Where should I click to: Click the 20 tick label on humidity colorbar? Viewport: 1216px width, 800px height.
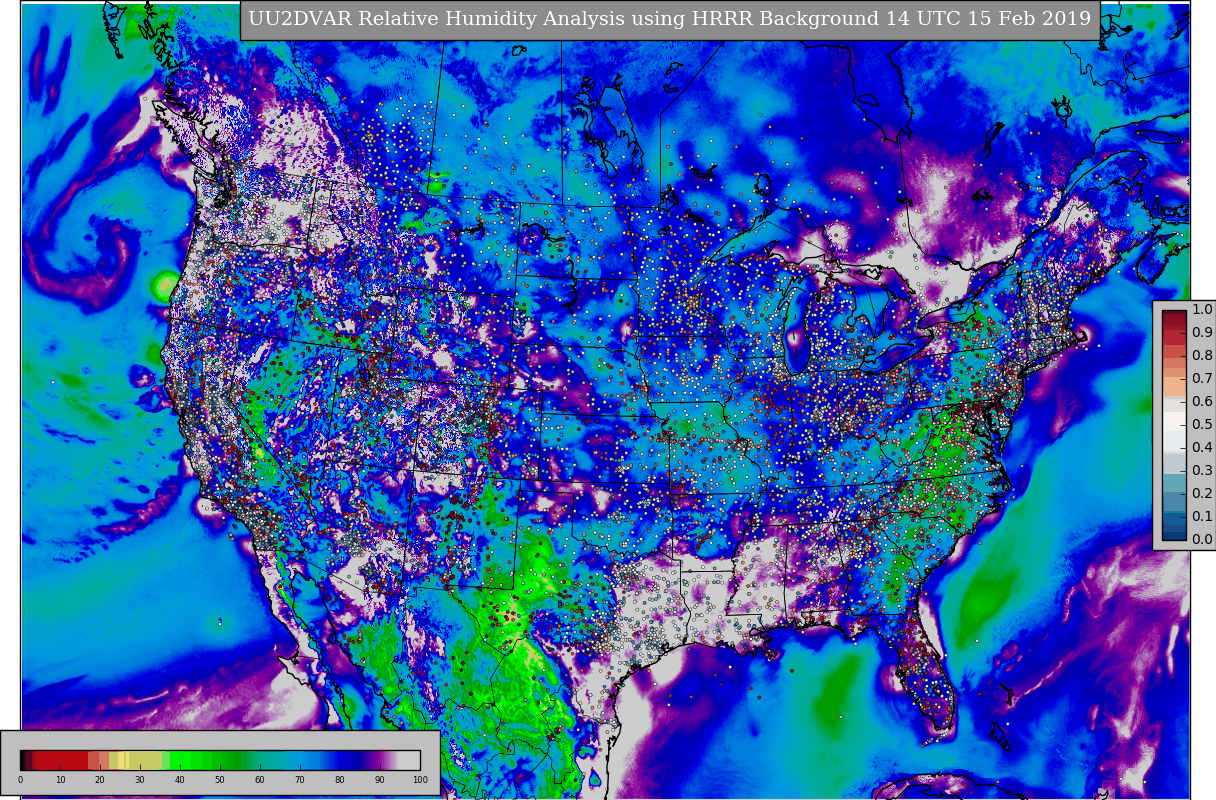coord(100,780)
